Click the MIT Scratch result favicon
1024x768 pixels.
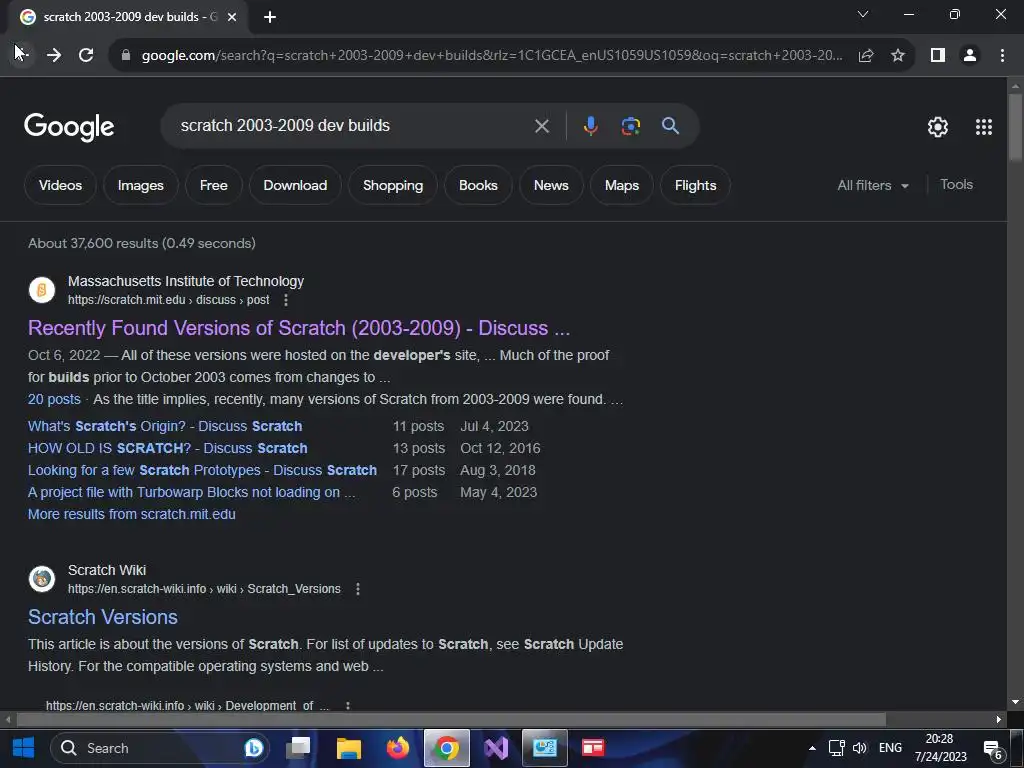click(x=42, y=290)
